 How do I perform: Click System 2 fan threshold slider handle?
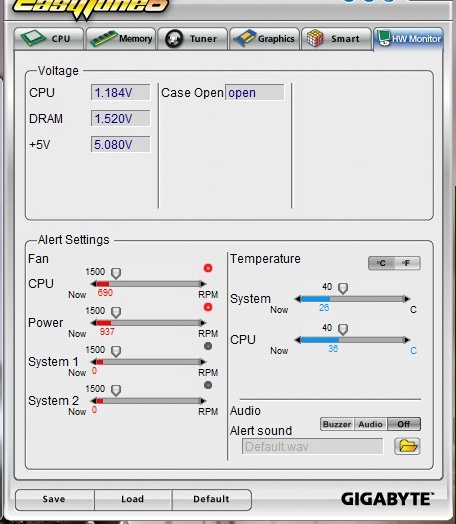tap(116, 390)
